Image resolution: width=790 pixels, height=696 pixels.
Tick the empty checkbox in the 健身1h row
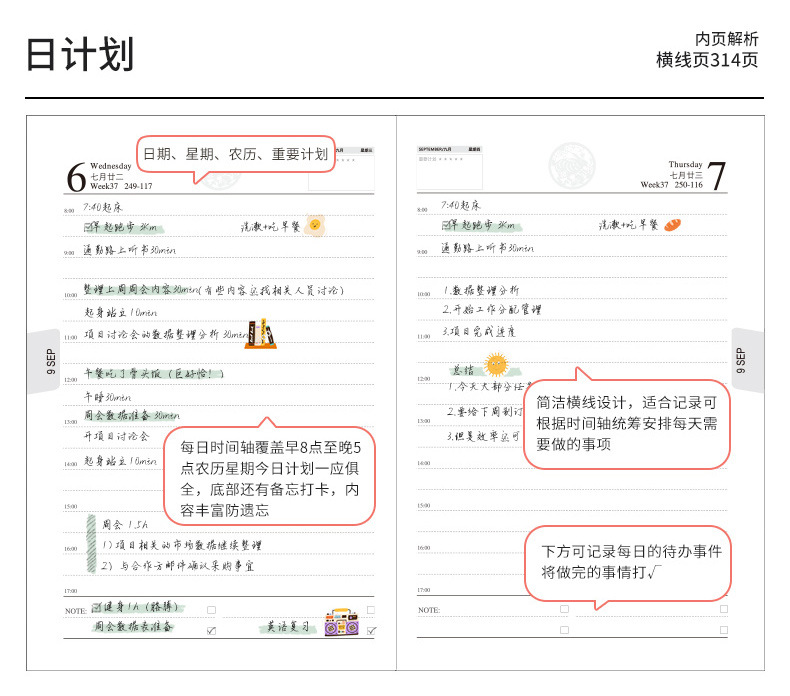tap(212, 610)
